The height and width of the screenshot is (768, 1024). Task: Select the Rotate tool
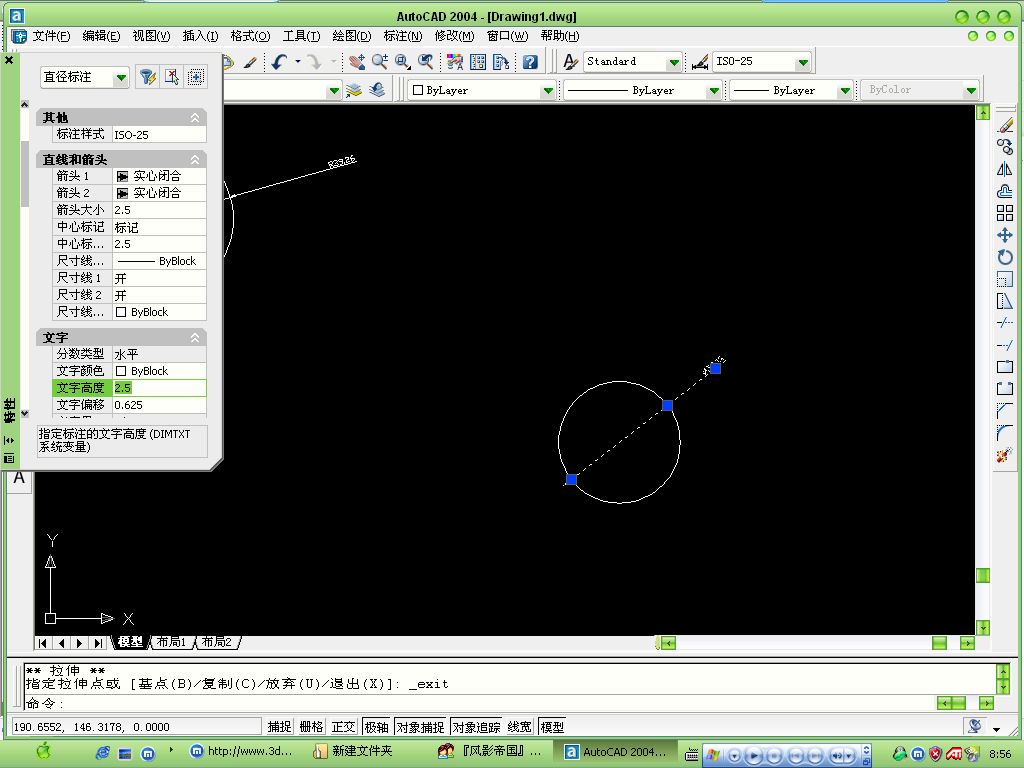pyautogui.click(x=1005, y=257)
